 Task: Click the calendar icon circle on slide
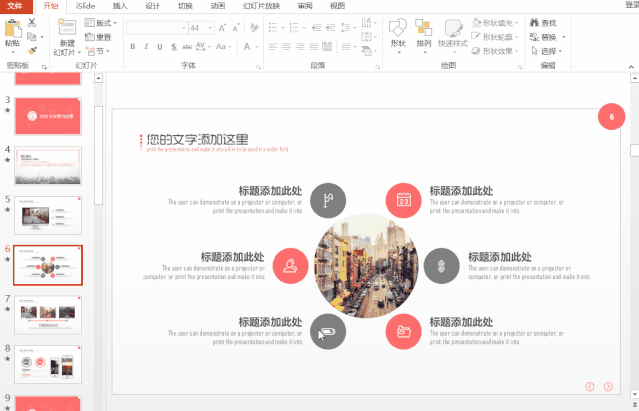click(403, 200)
